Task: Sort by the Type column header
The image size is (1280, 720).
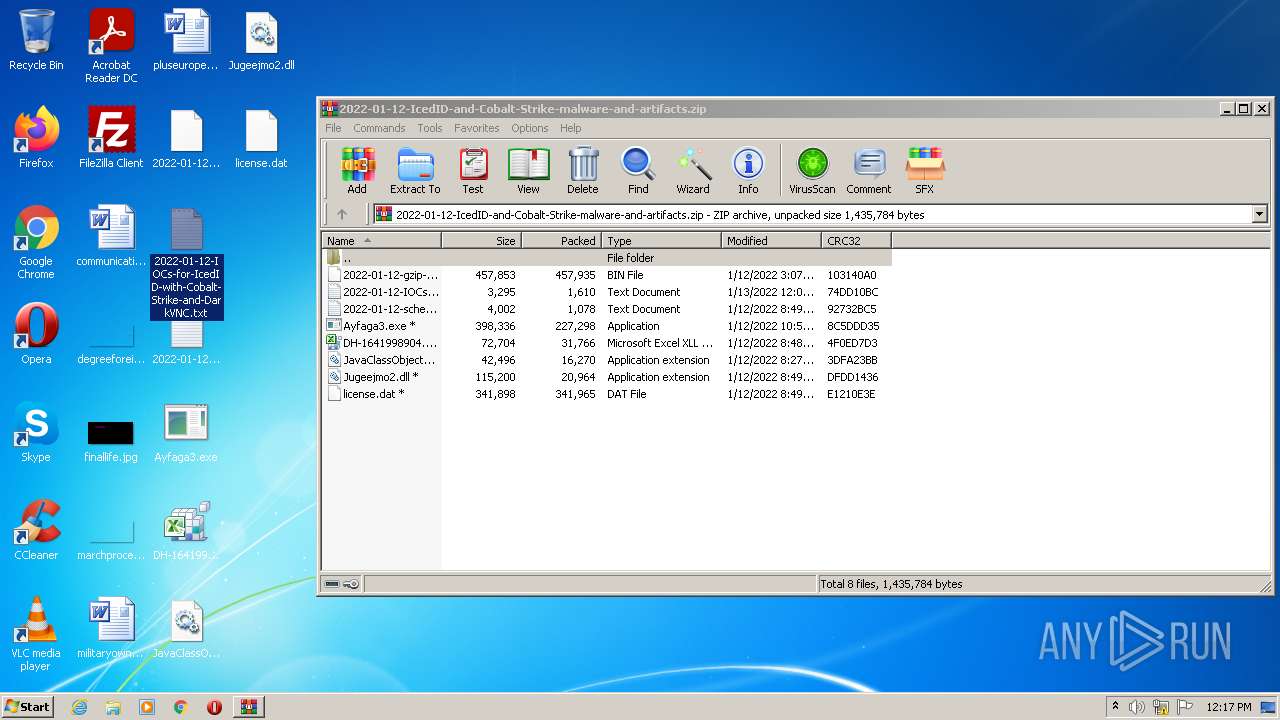Action: (x=662, y=241)
